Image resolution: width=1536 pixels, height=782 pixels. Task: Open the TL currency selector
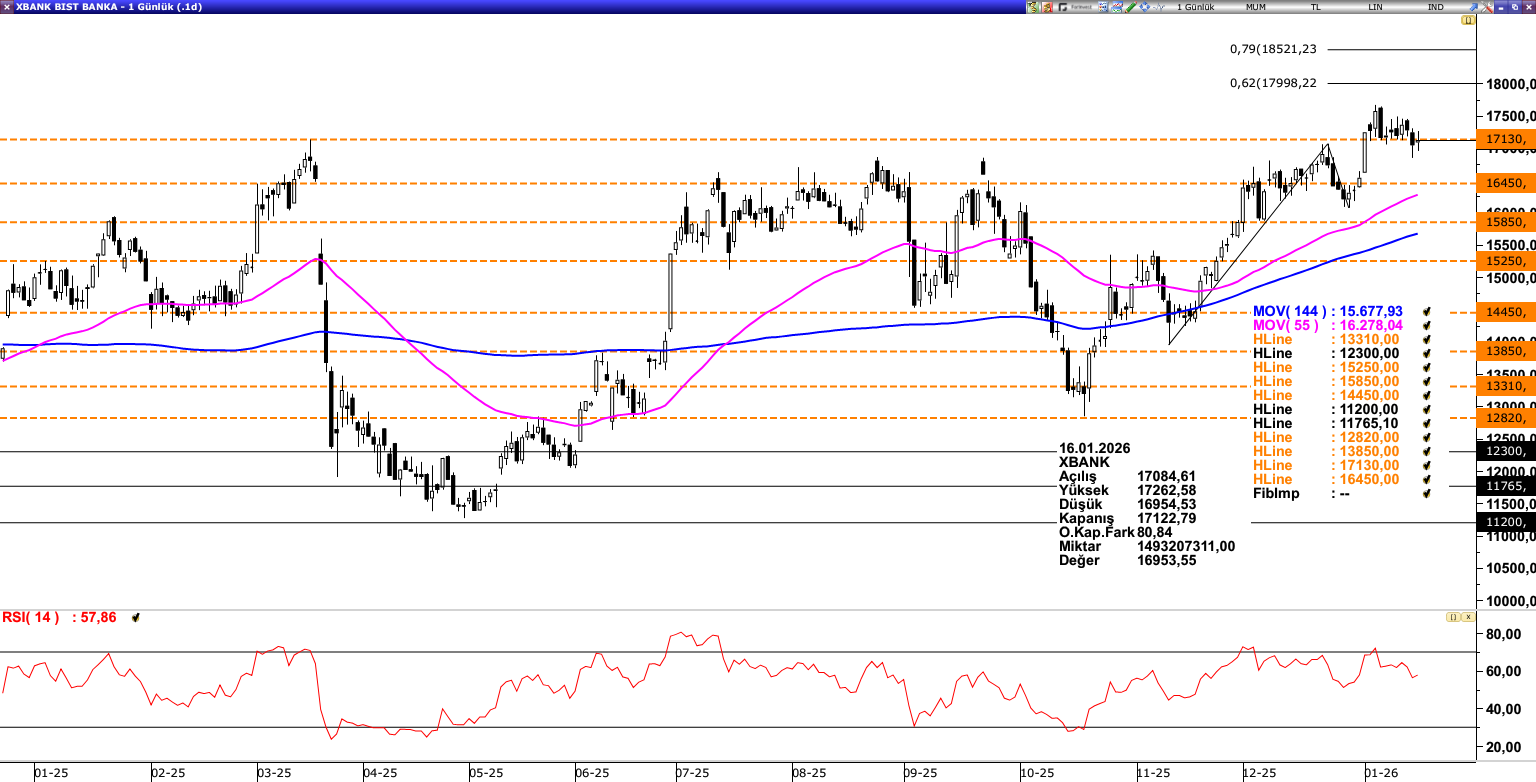coord(1316,6)
